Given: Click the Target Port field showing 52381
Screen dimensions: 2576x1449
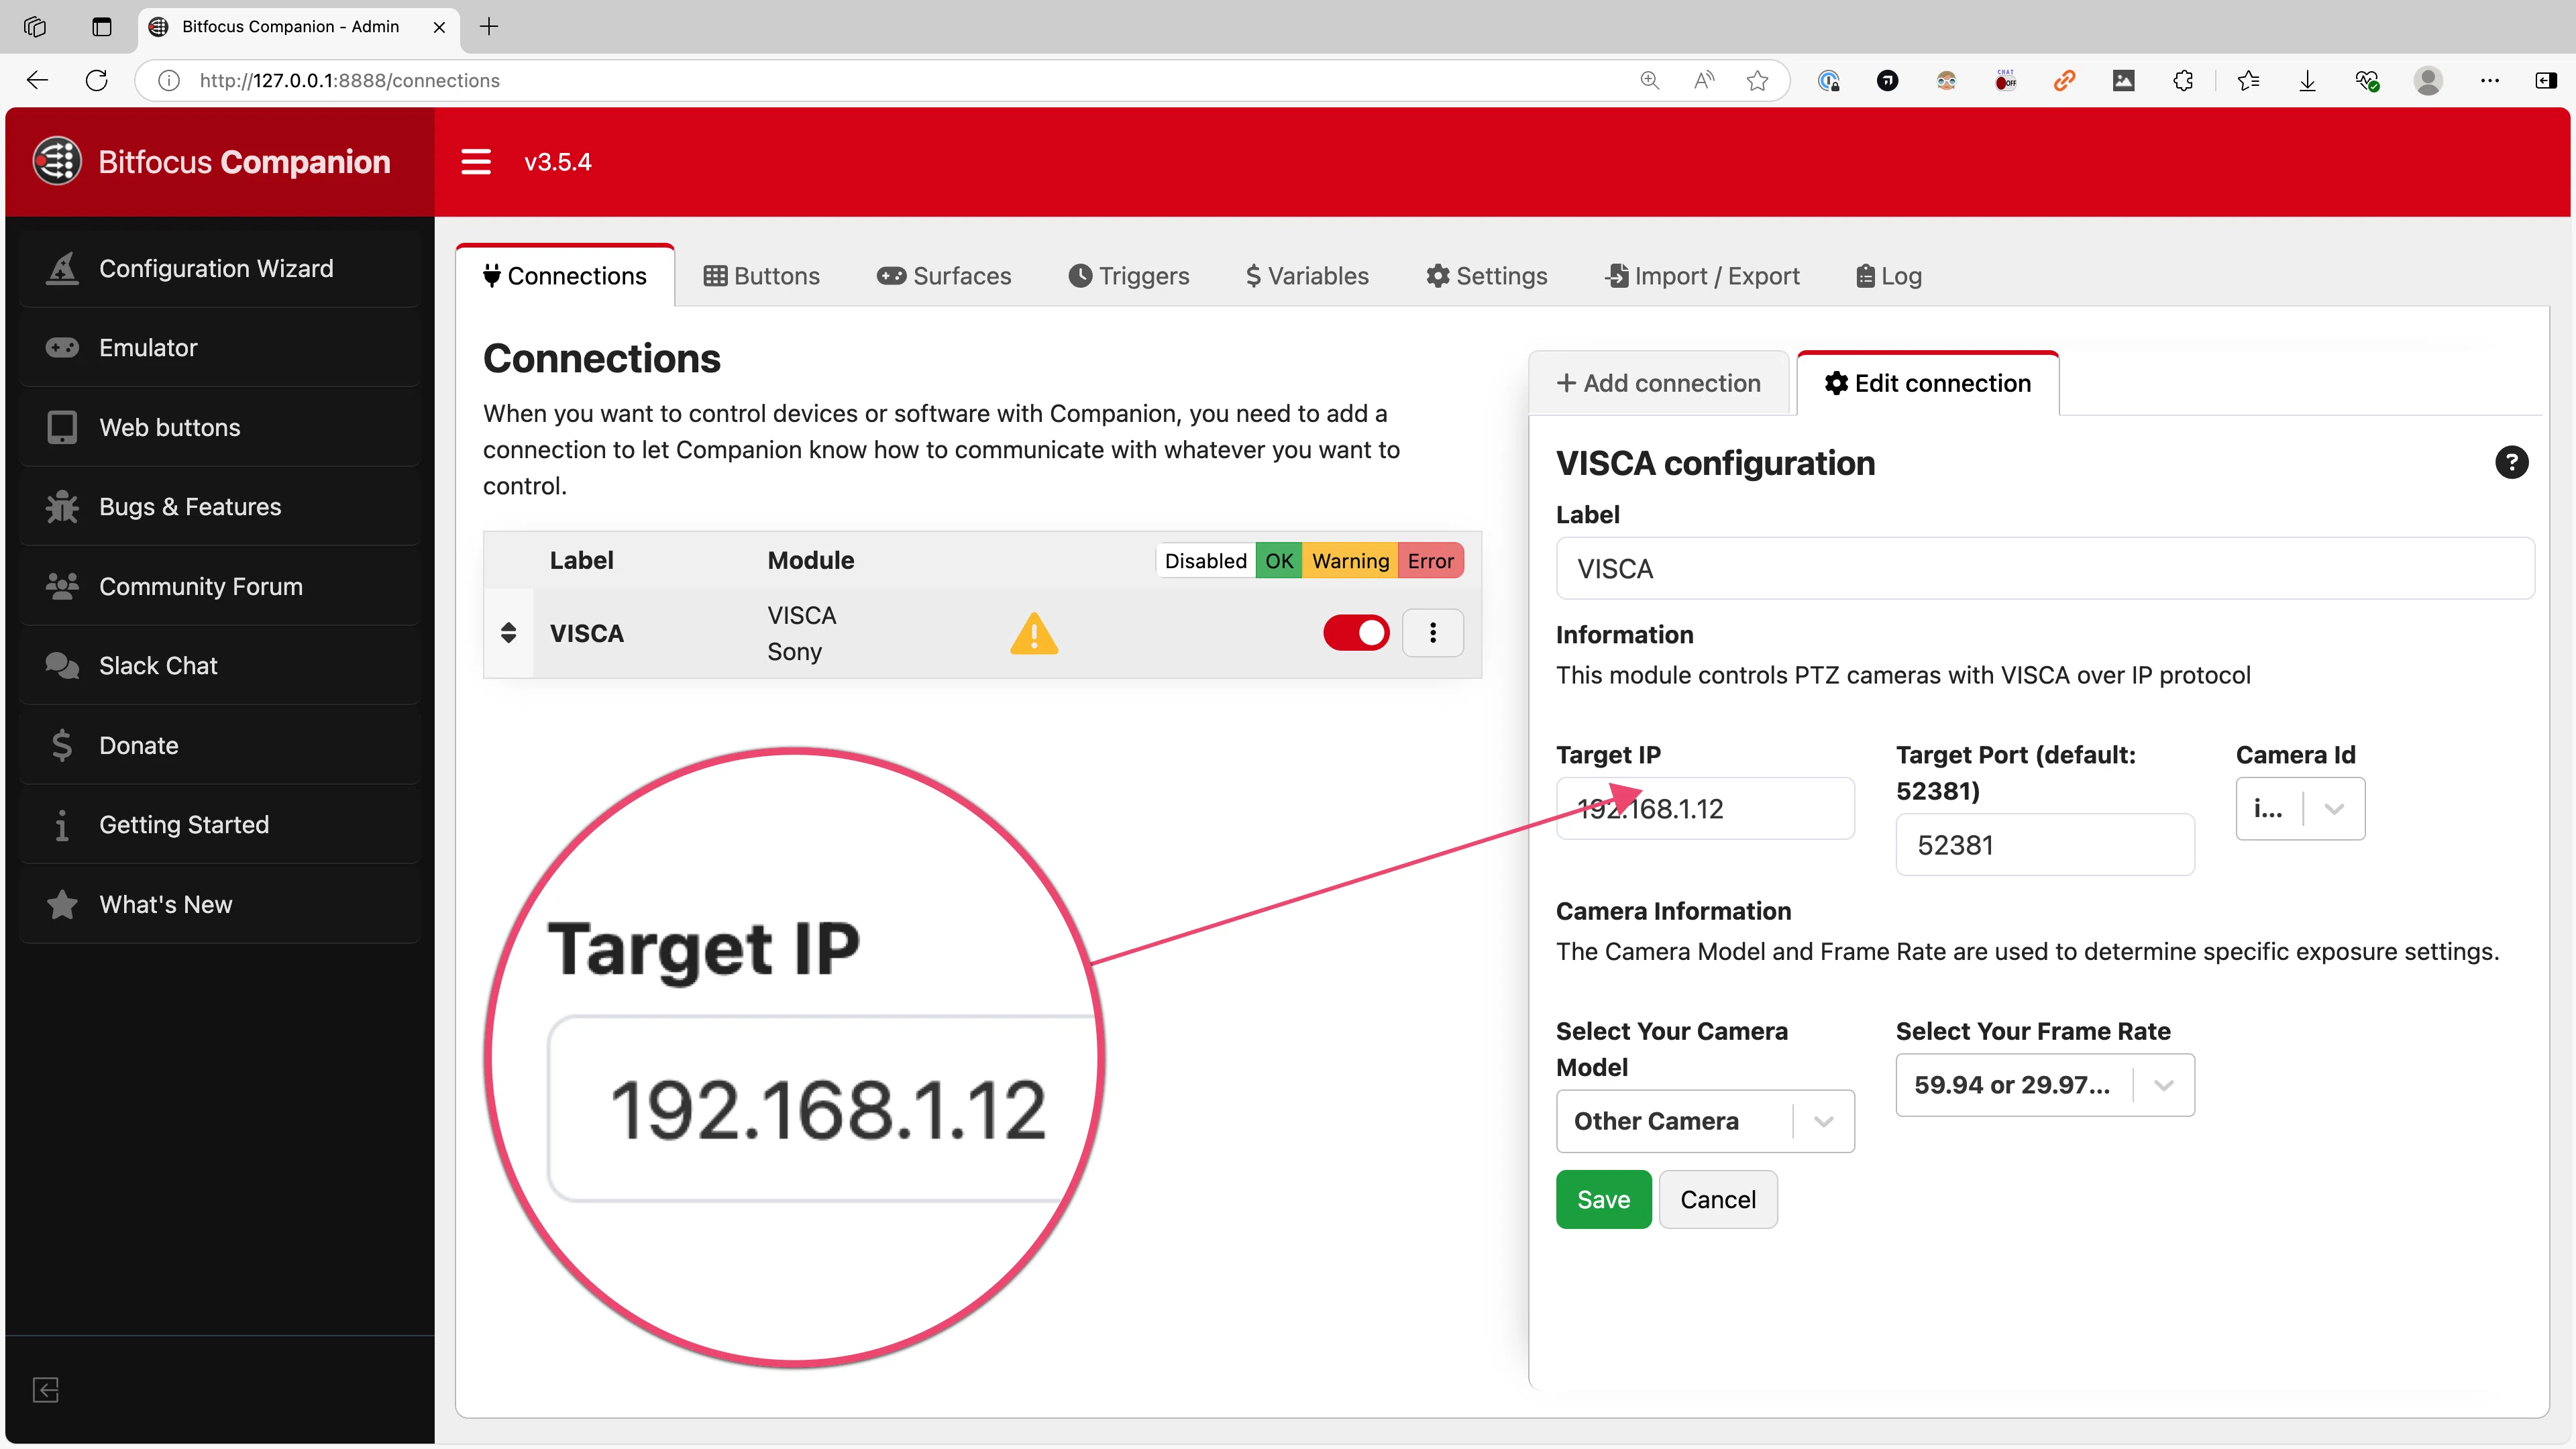Looking at the screenshot, I should [x=2045, y=845].
